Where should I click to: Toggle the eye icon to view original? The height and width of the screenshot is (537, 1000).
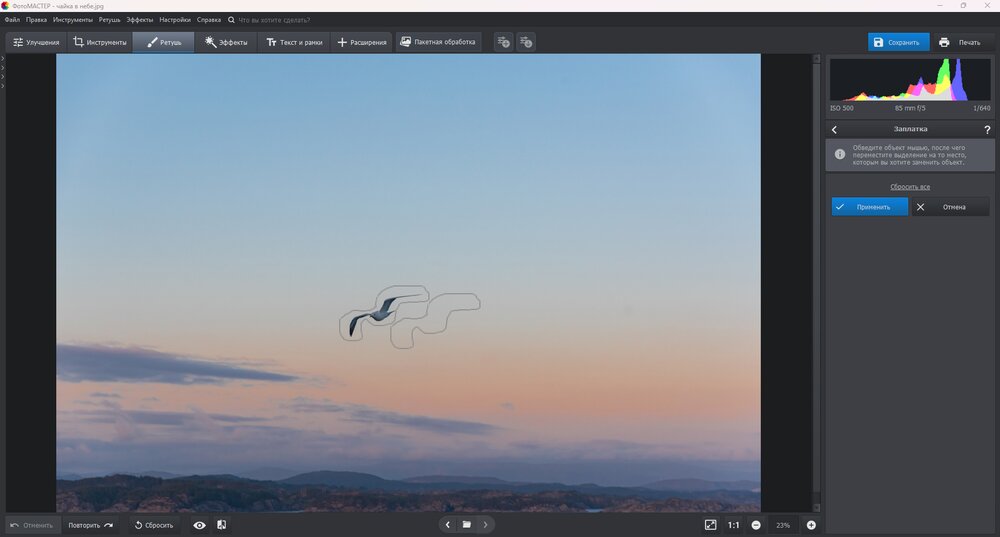click(199, 525)
